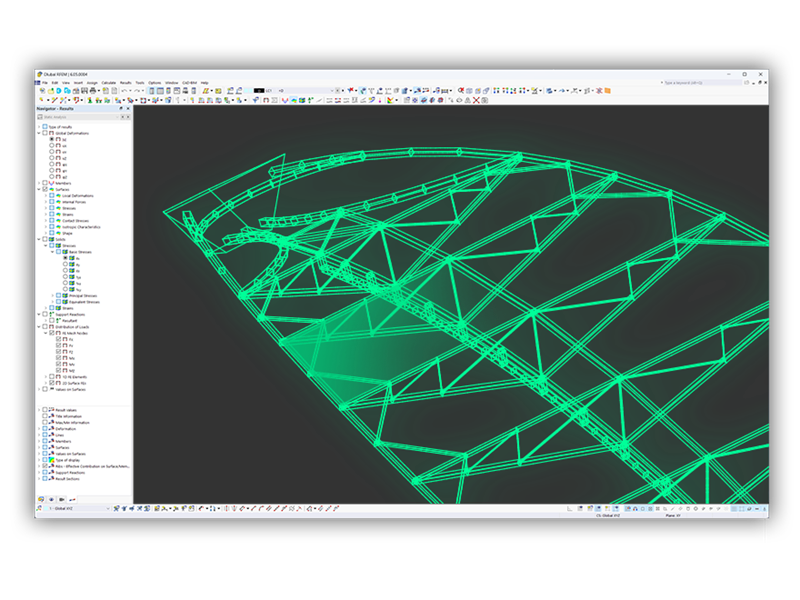The width and height of the screenshot is (800, 600).
Task: Click the undo arrow icon
Action: pyautogui.click(x=124, y=91)
